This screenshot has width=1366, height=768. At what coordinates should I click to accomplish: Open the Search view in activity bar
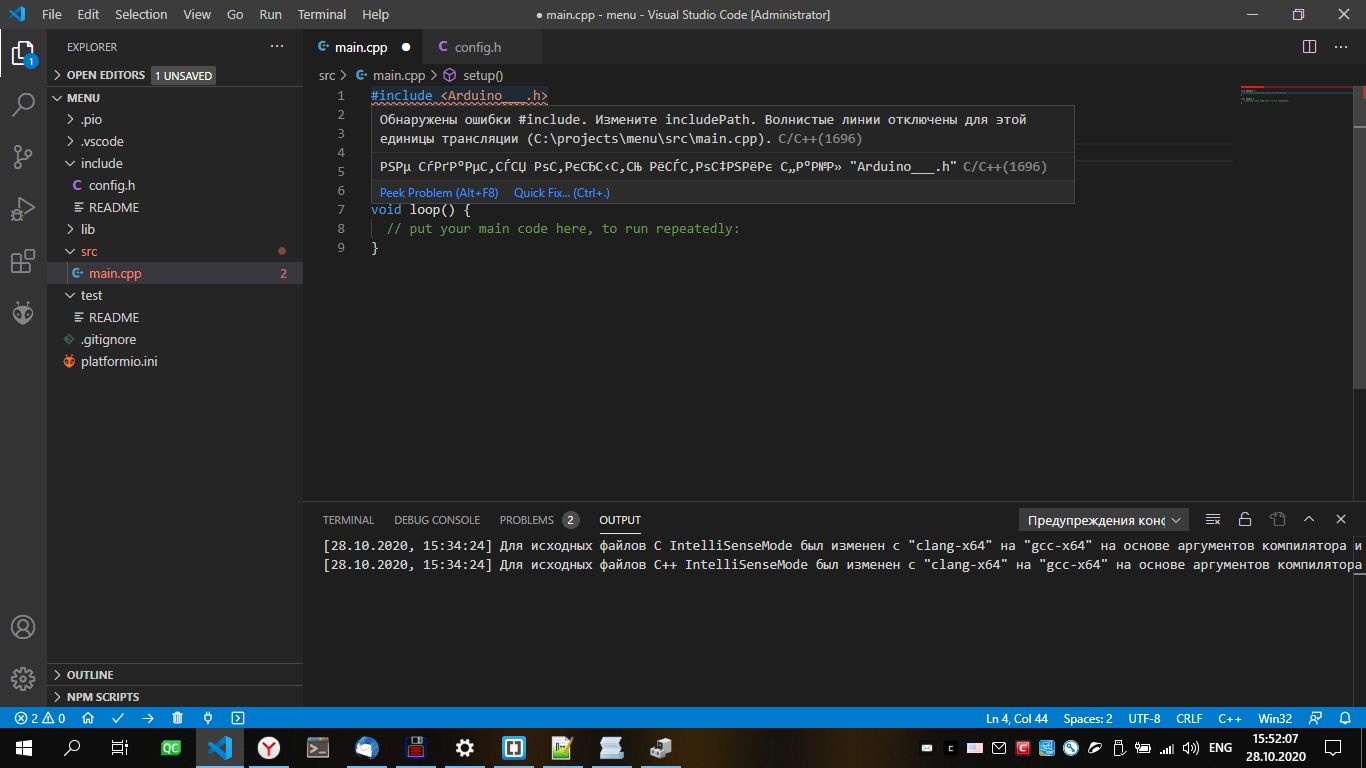tap(23, 104)
